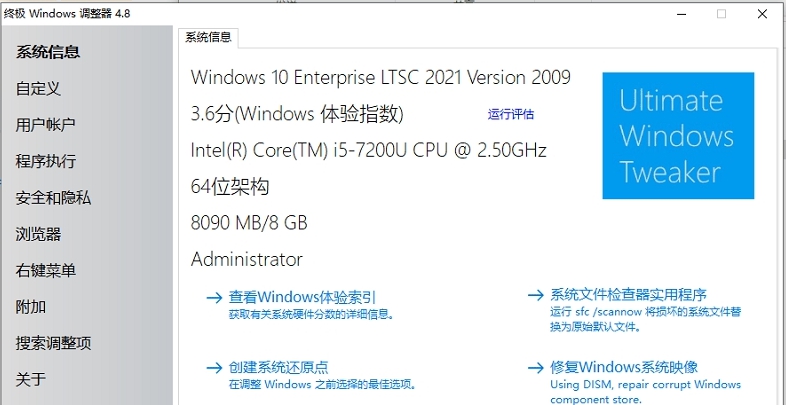
Task: Open the 系统信息 sidebar section
Action: click(x=48, y=52)
